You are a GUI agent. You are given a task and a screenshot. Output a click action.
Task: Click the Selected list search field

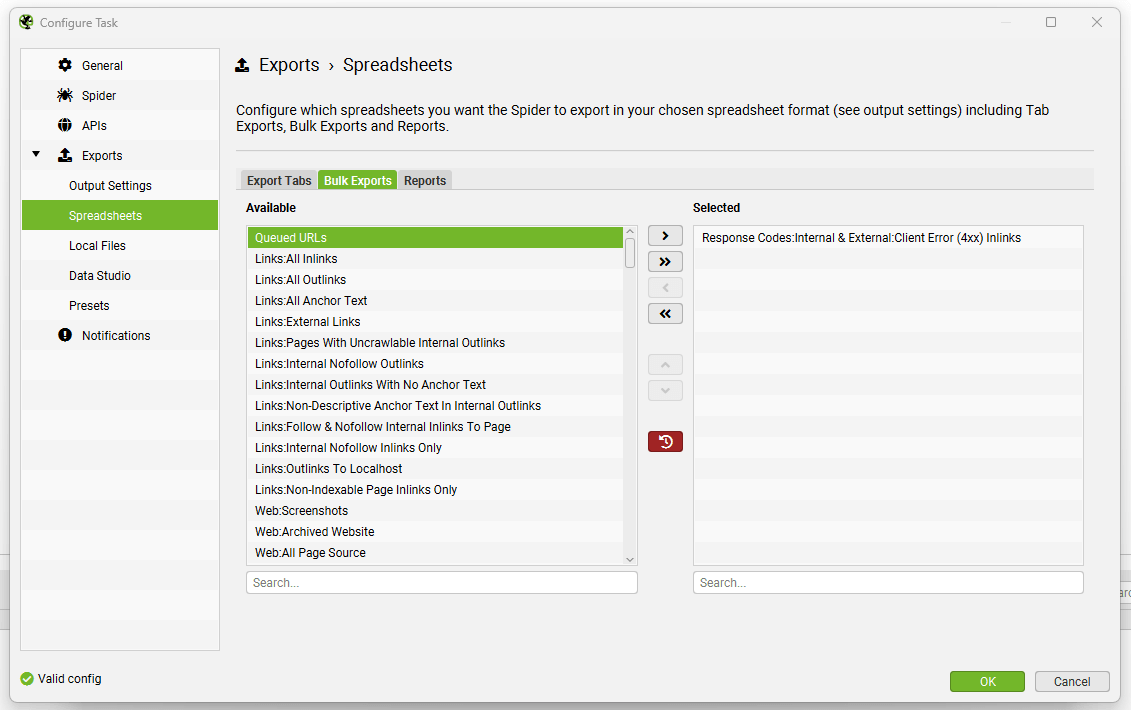pyautogui.click(x=888, y=582)
